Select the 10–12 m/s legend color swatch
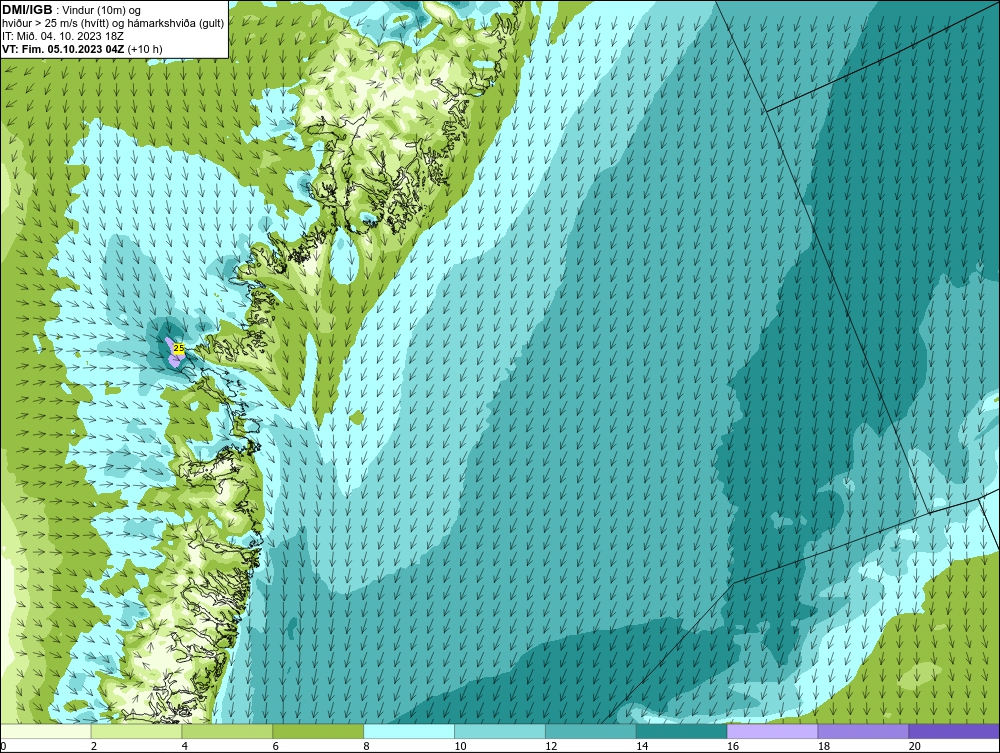This screenshot has width=1000, height=753. (500, 731)
